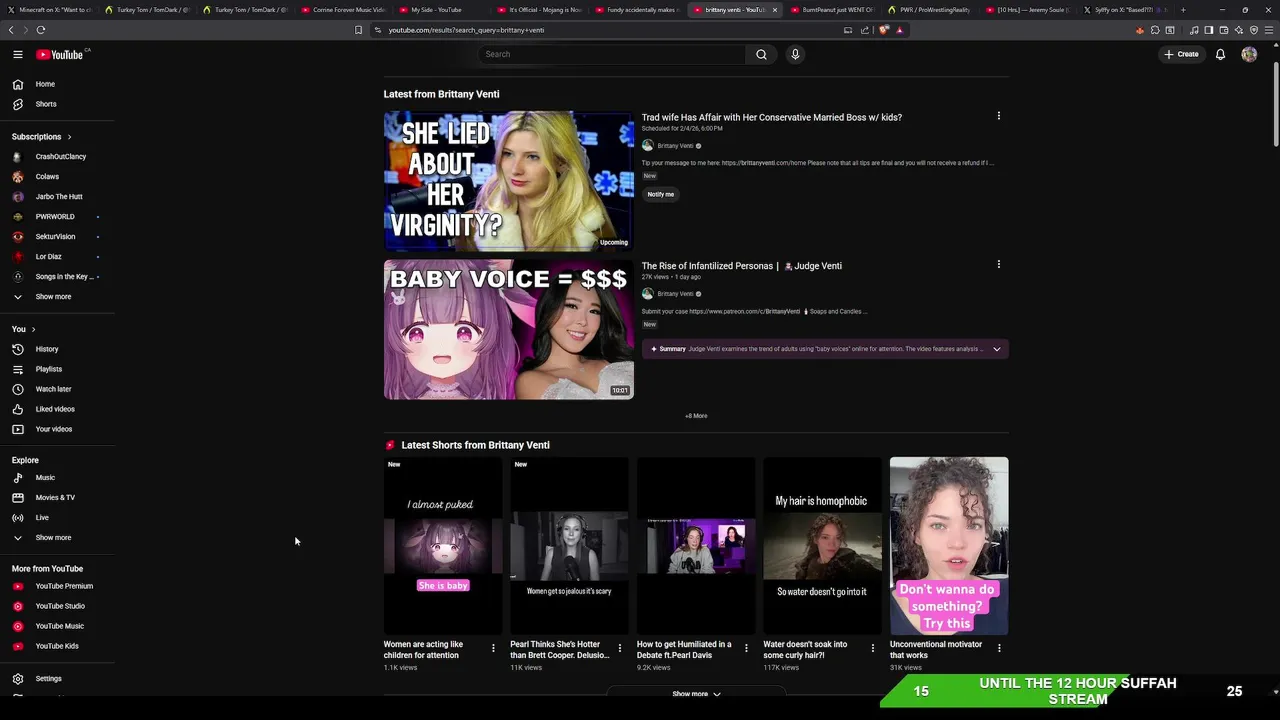
Task: Open the Subscriptions heading chevron
Action: click(x=69, y=137)
